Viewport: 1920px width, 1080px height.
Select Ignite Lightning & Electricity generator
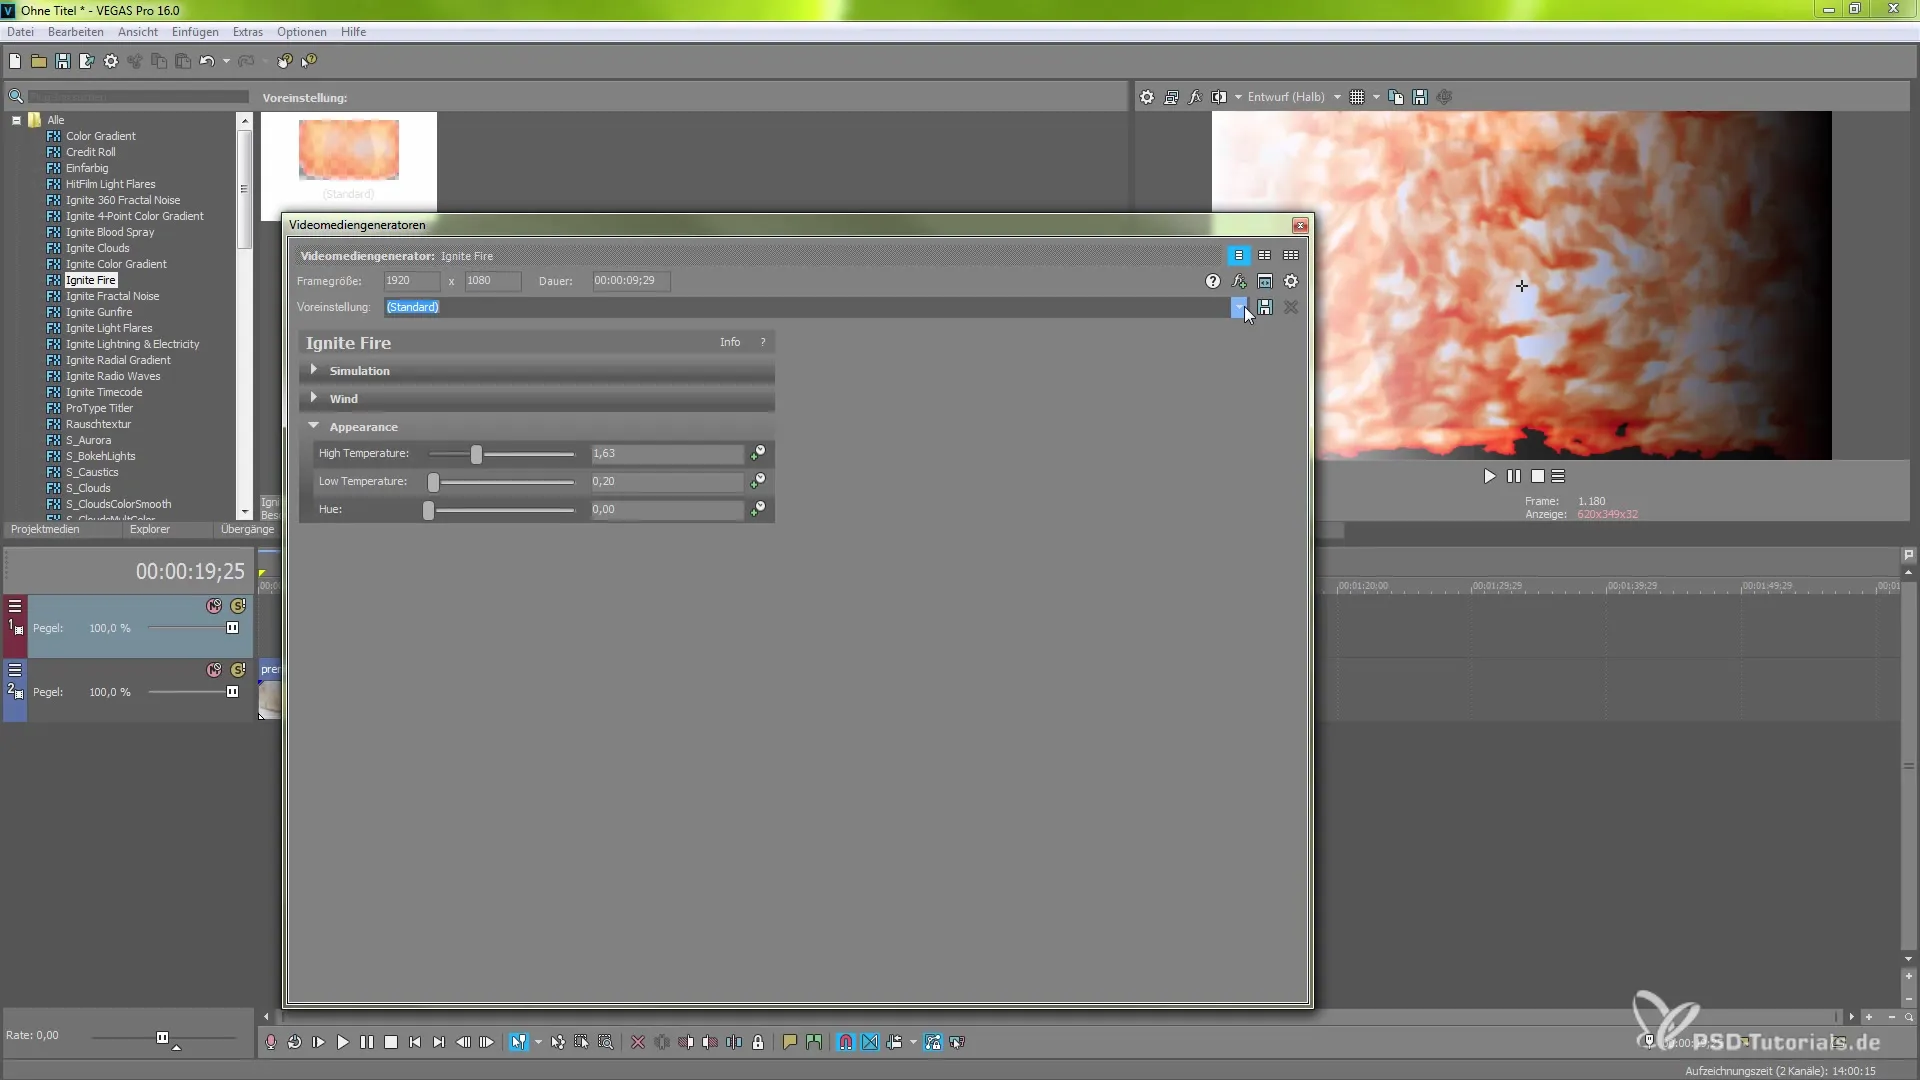(x=133, y=344)
